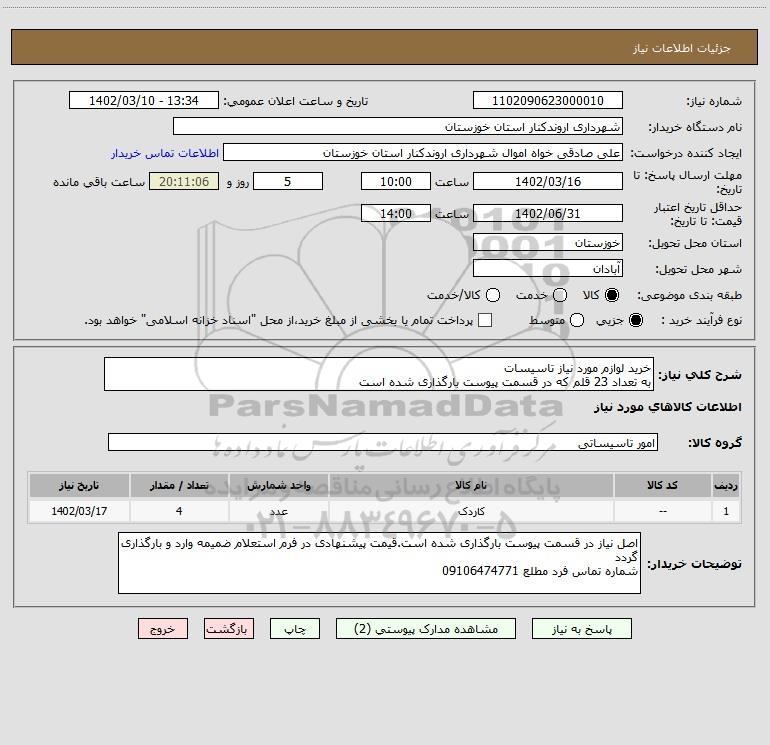Click the remaining time countdown 20:11:06

(x=184, y=181)
